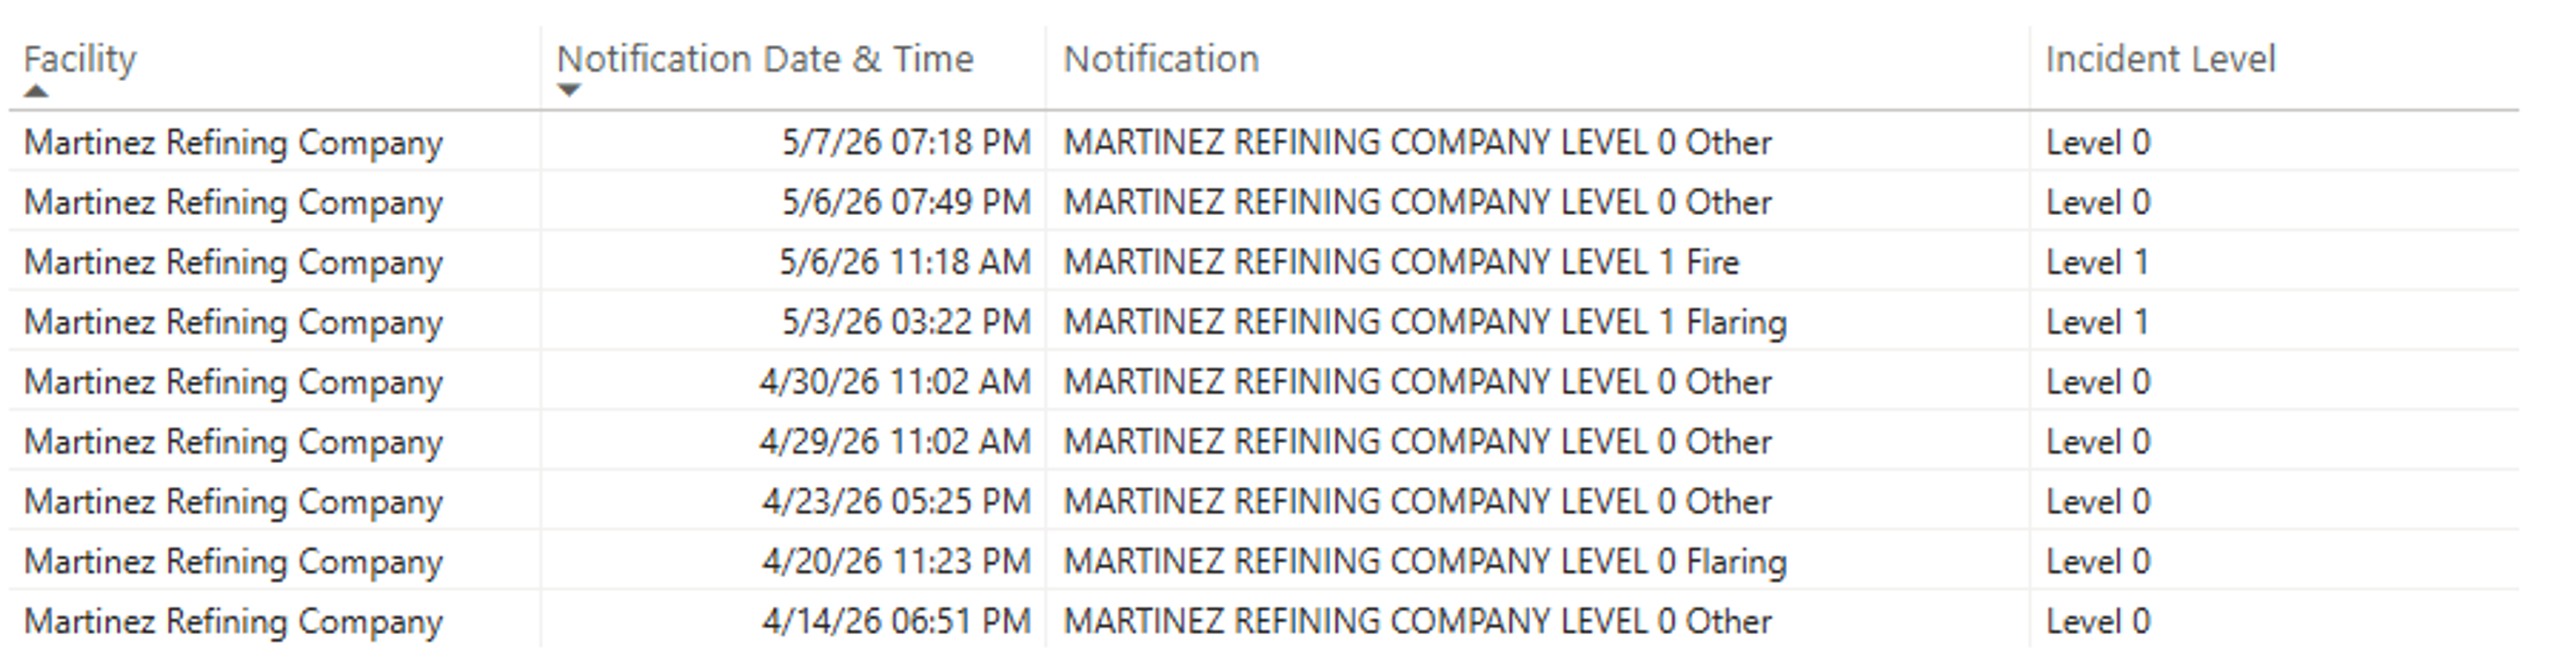Click the 4/20/26 LEVEL 0 Flaring notification
Viewport: 2576px width, 667px height.
tap(1425, 561)
